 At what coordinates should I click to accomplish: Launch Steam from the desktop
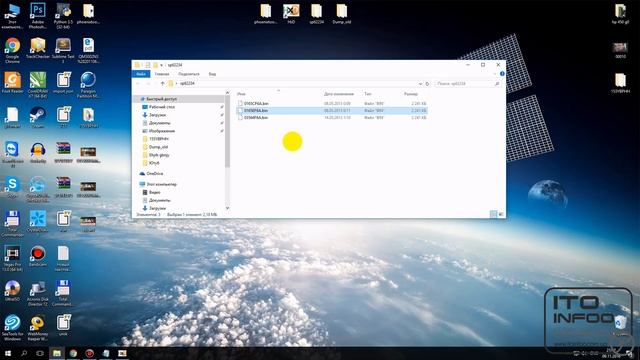click(38, 118)
